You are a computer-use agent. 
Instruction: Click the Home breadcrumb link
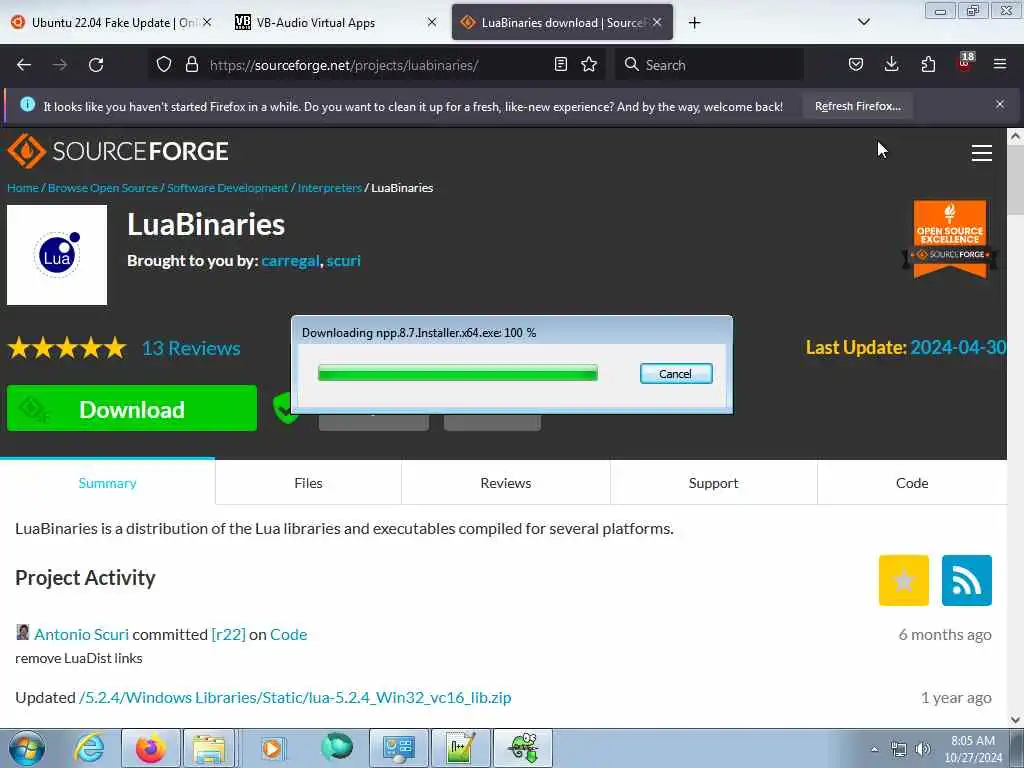pyautogui.click(x=23, y=187)
